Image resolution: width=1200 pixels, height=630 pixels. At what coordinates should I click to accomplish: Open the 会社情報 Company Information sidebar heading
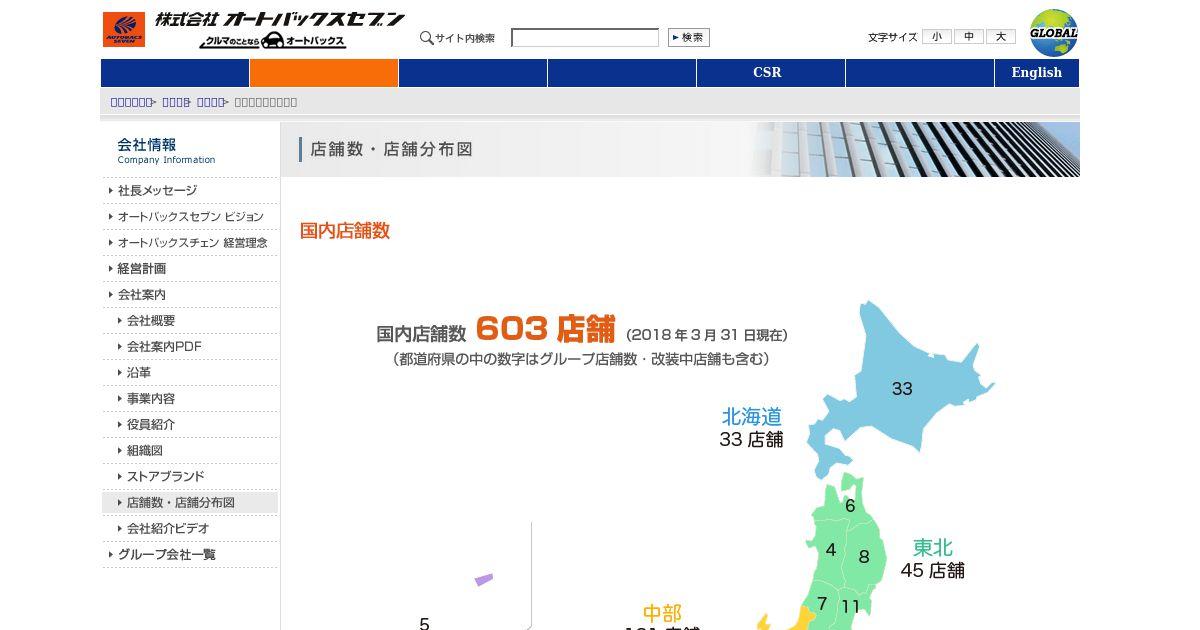coord(166,150)
